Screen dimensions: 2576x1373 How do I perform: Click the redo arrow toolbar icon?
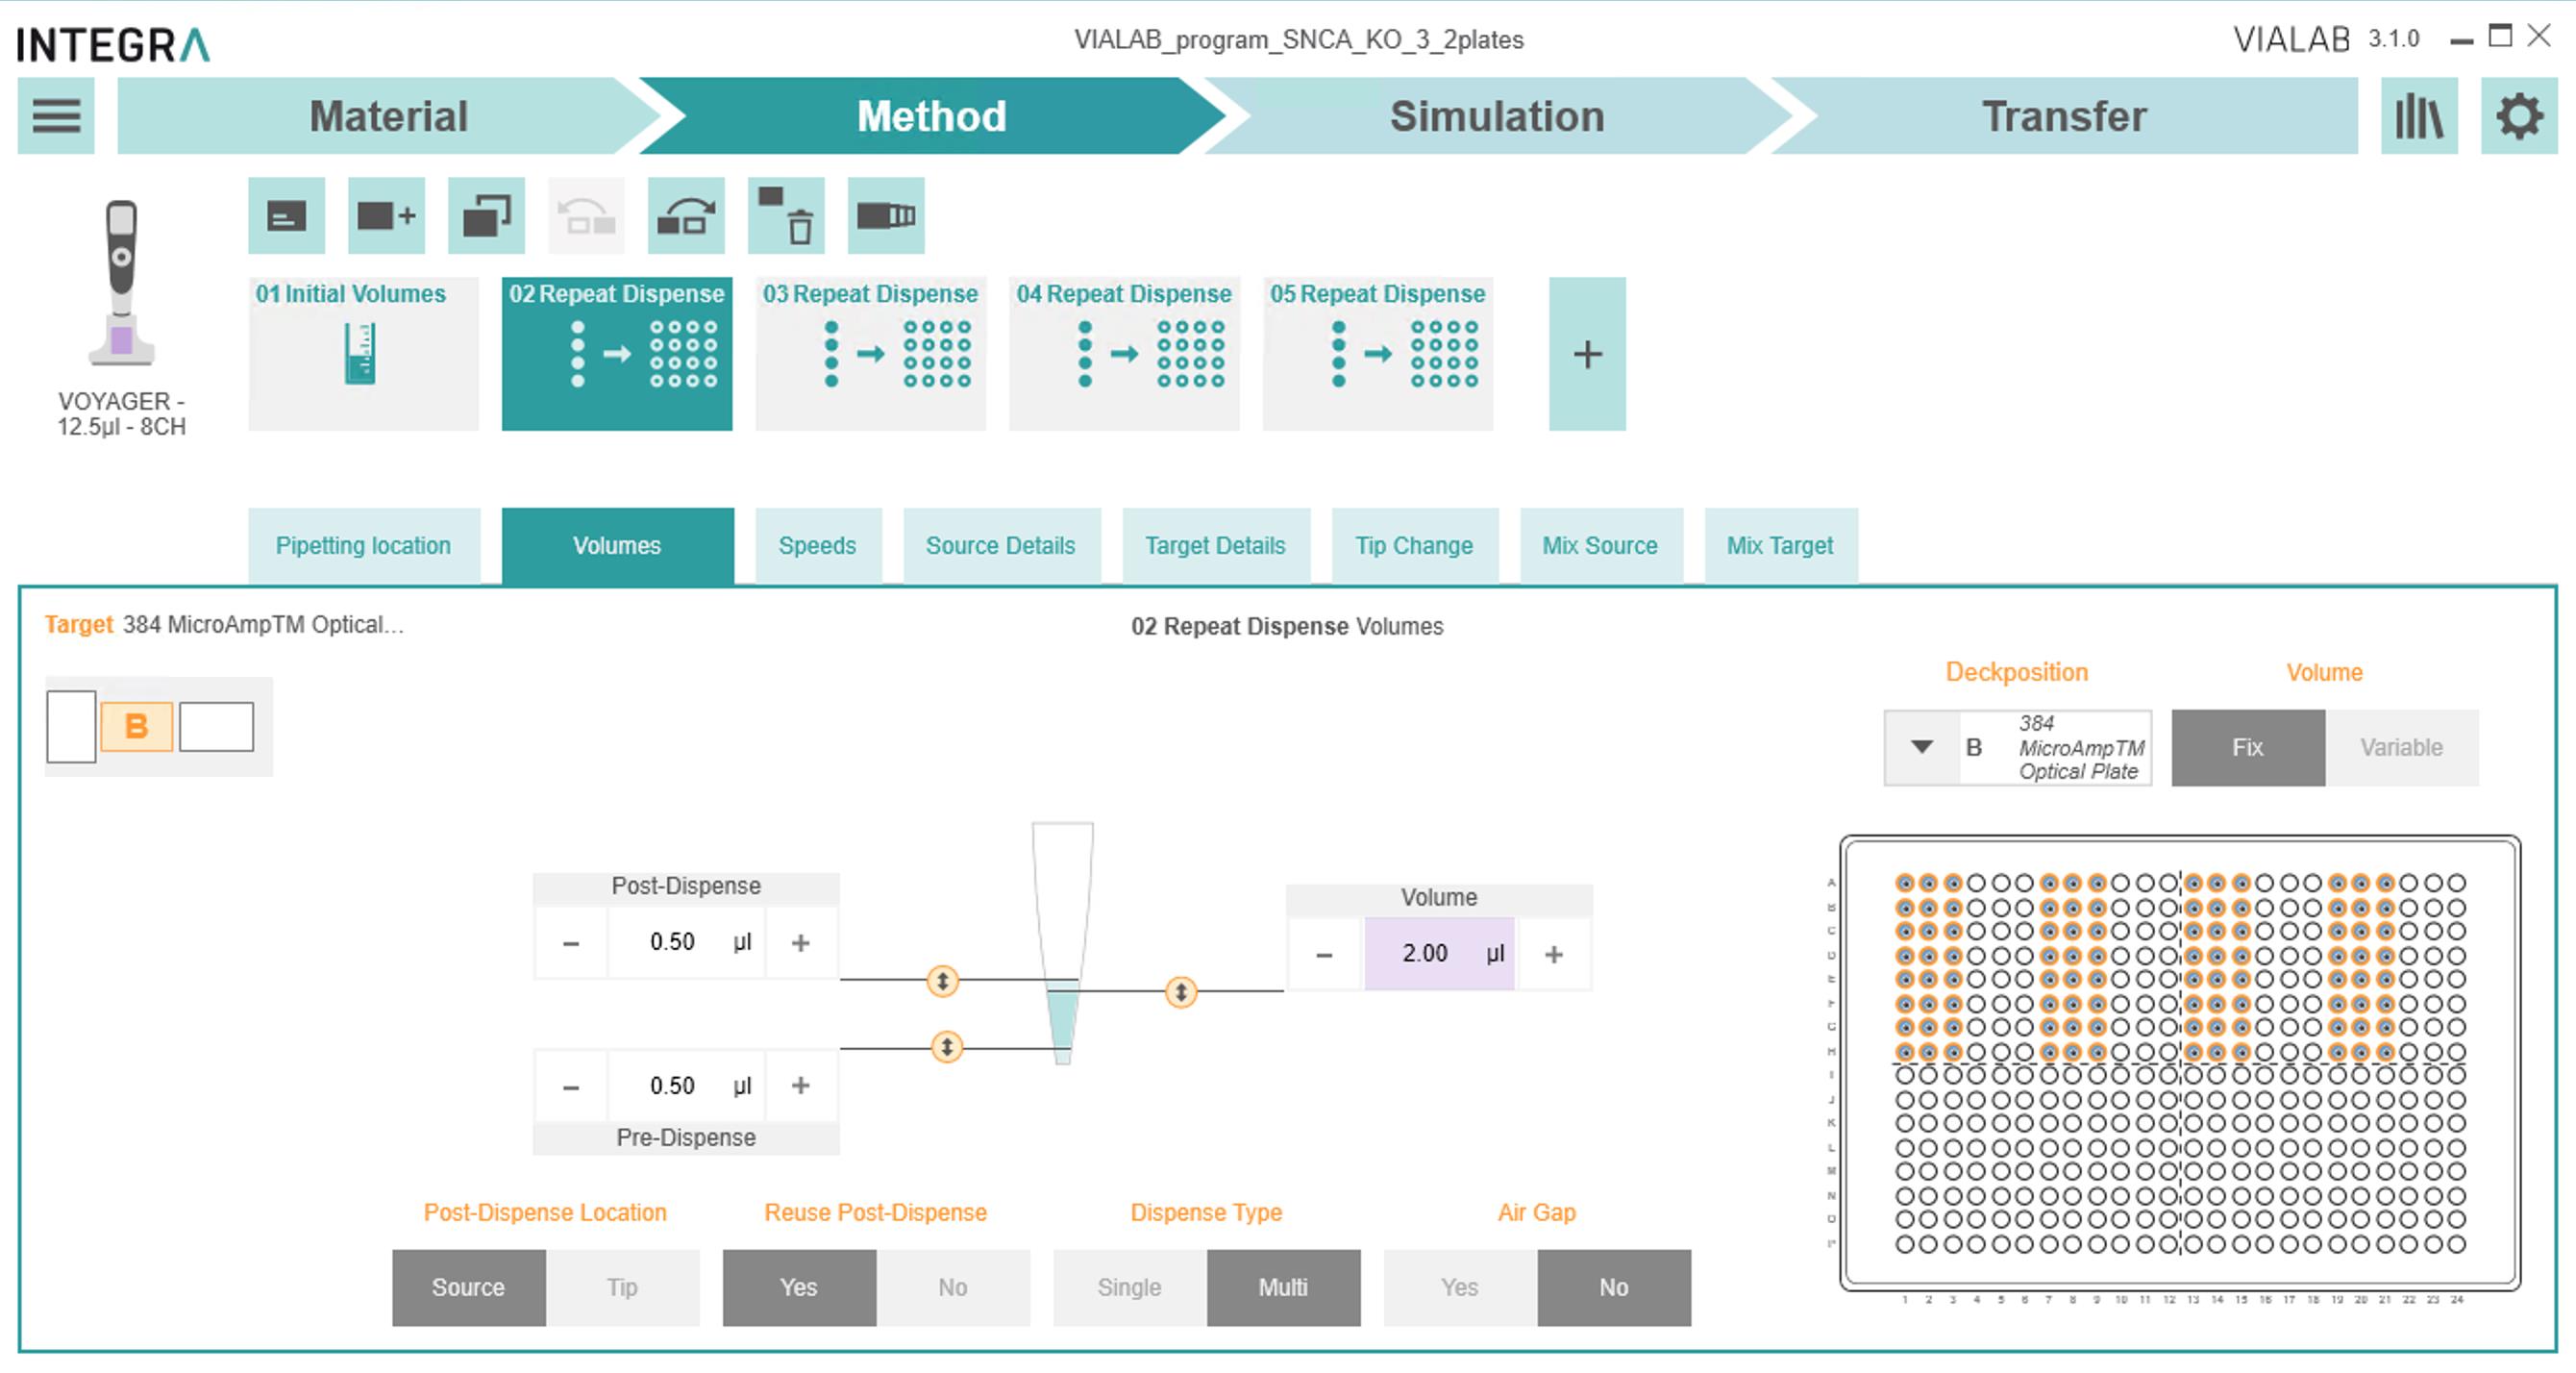[686, 216]
